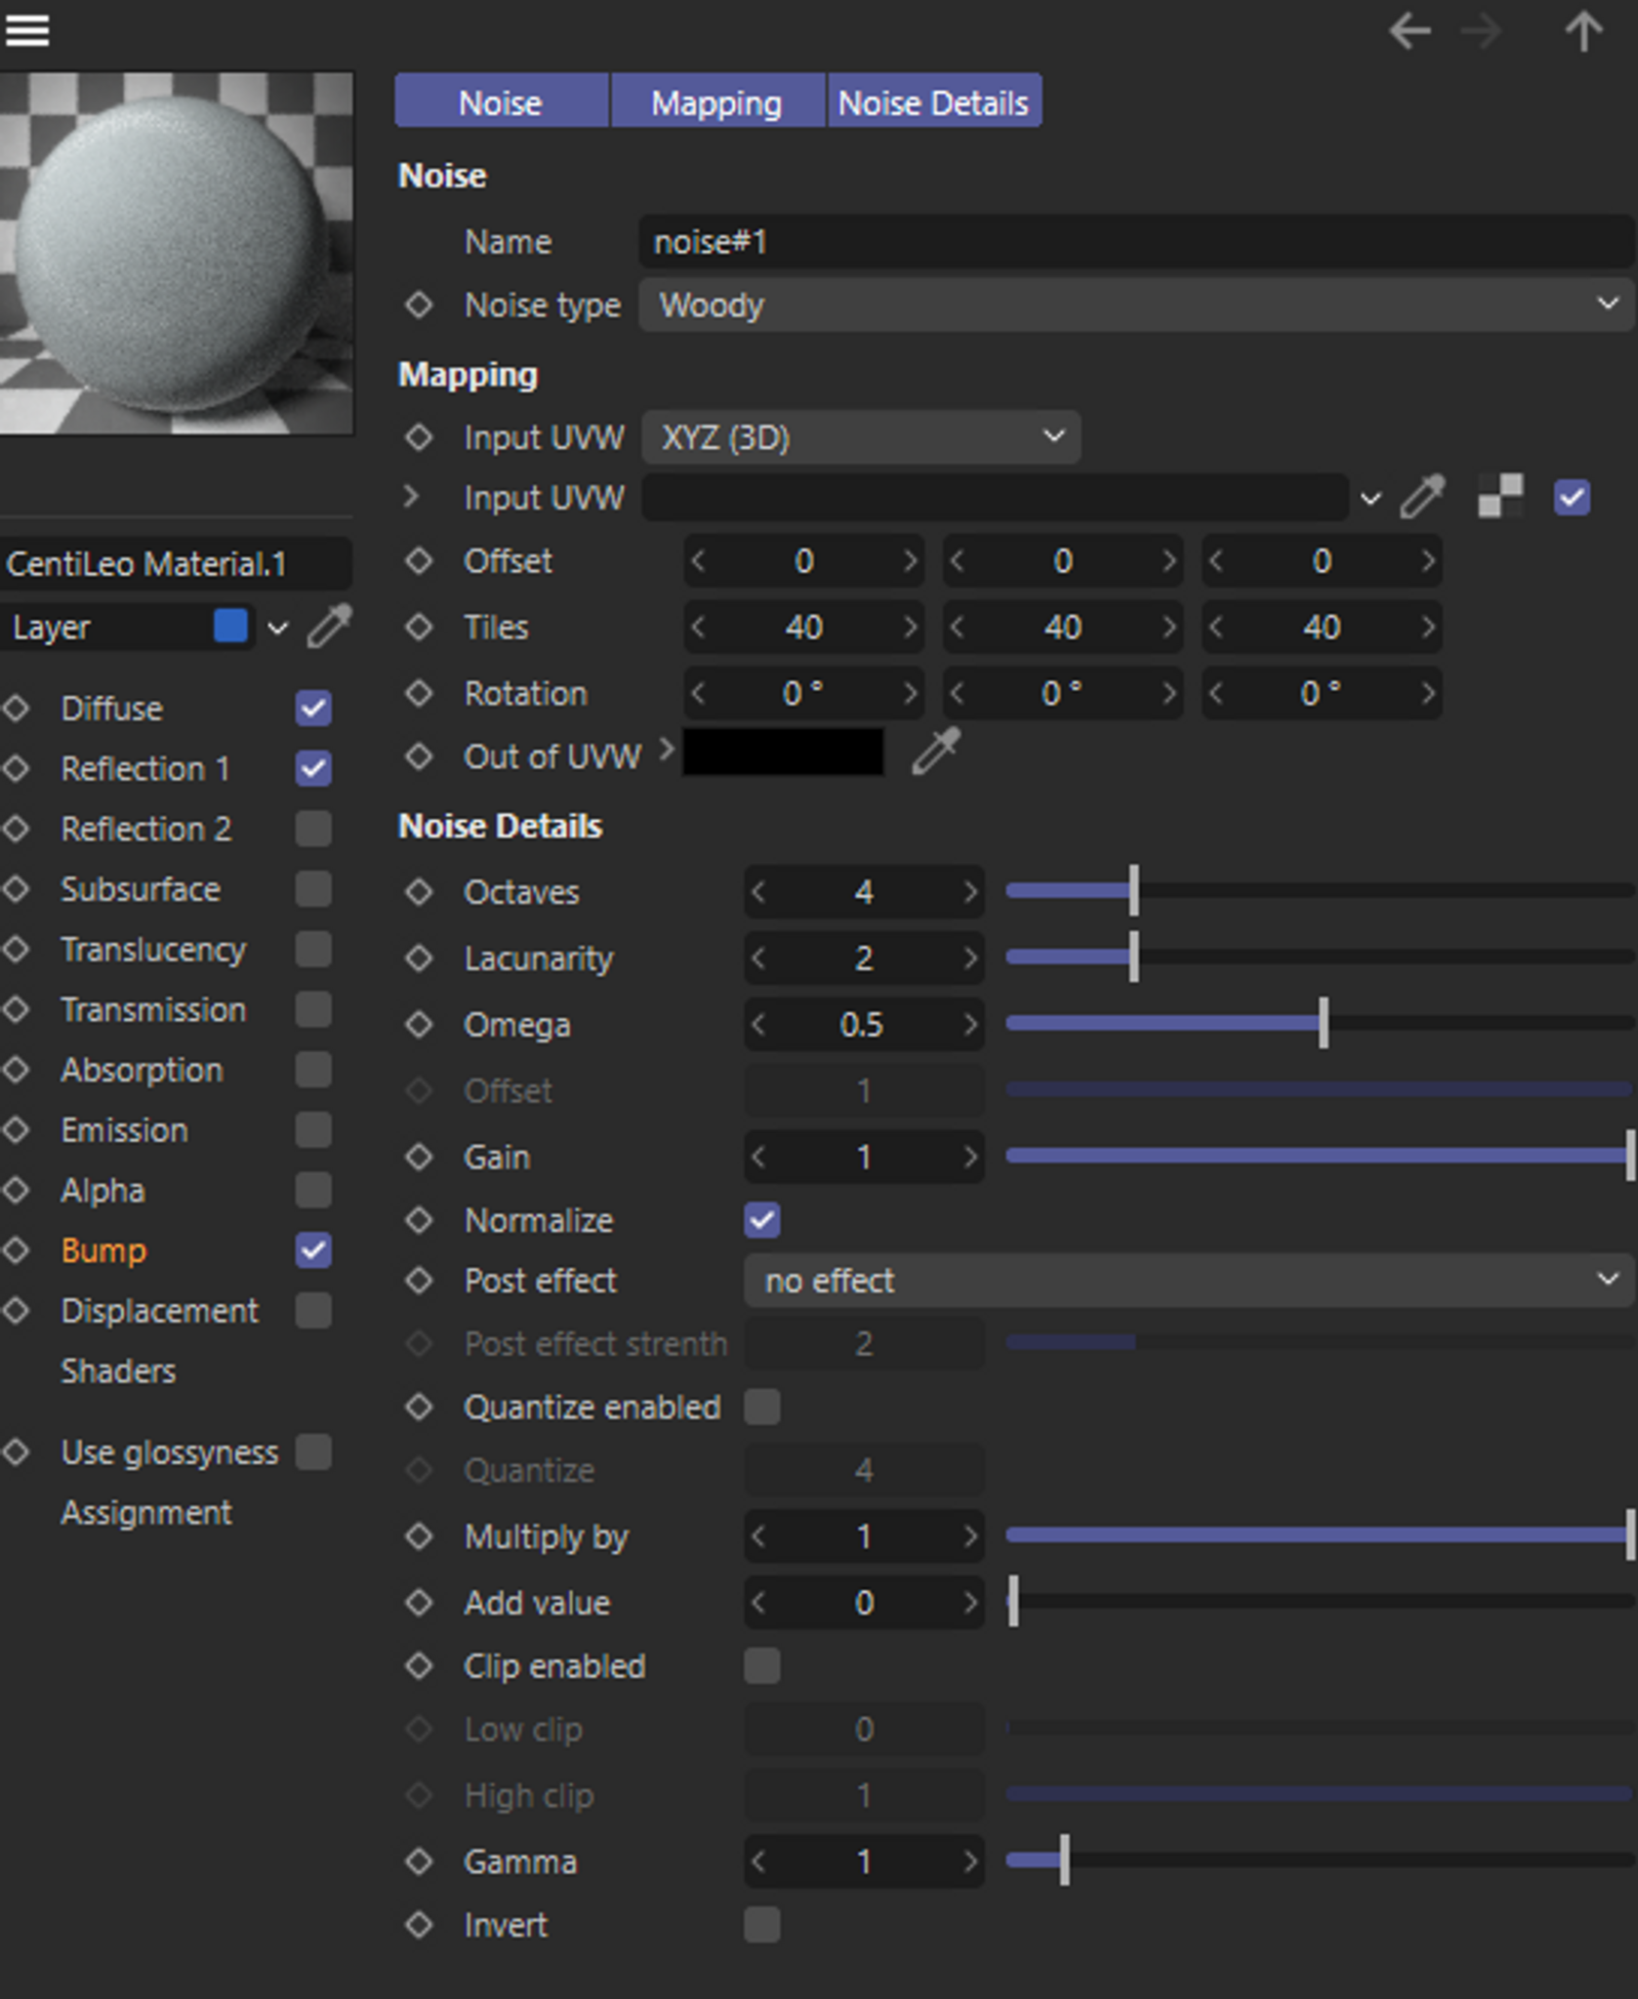Select the Absorption channel label
1638x1999 pixels.
point(142,1070)
